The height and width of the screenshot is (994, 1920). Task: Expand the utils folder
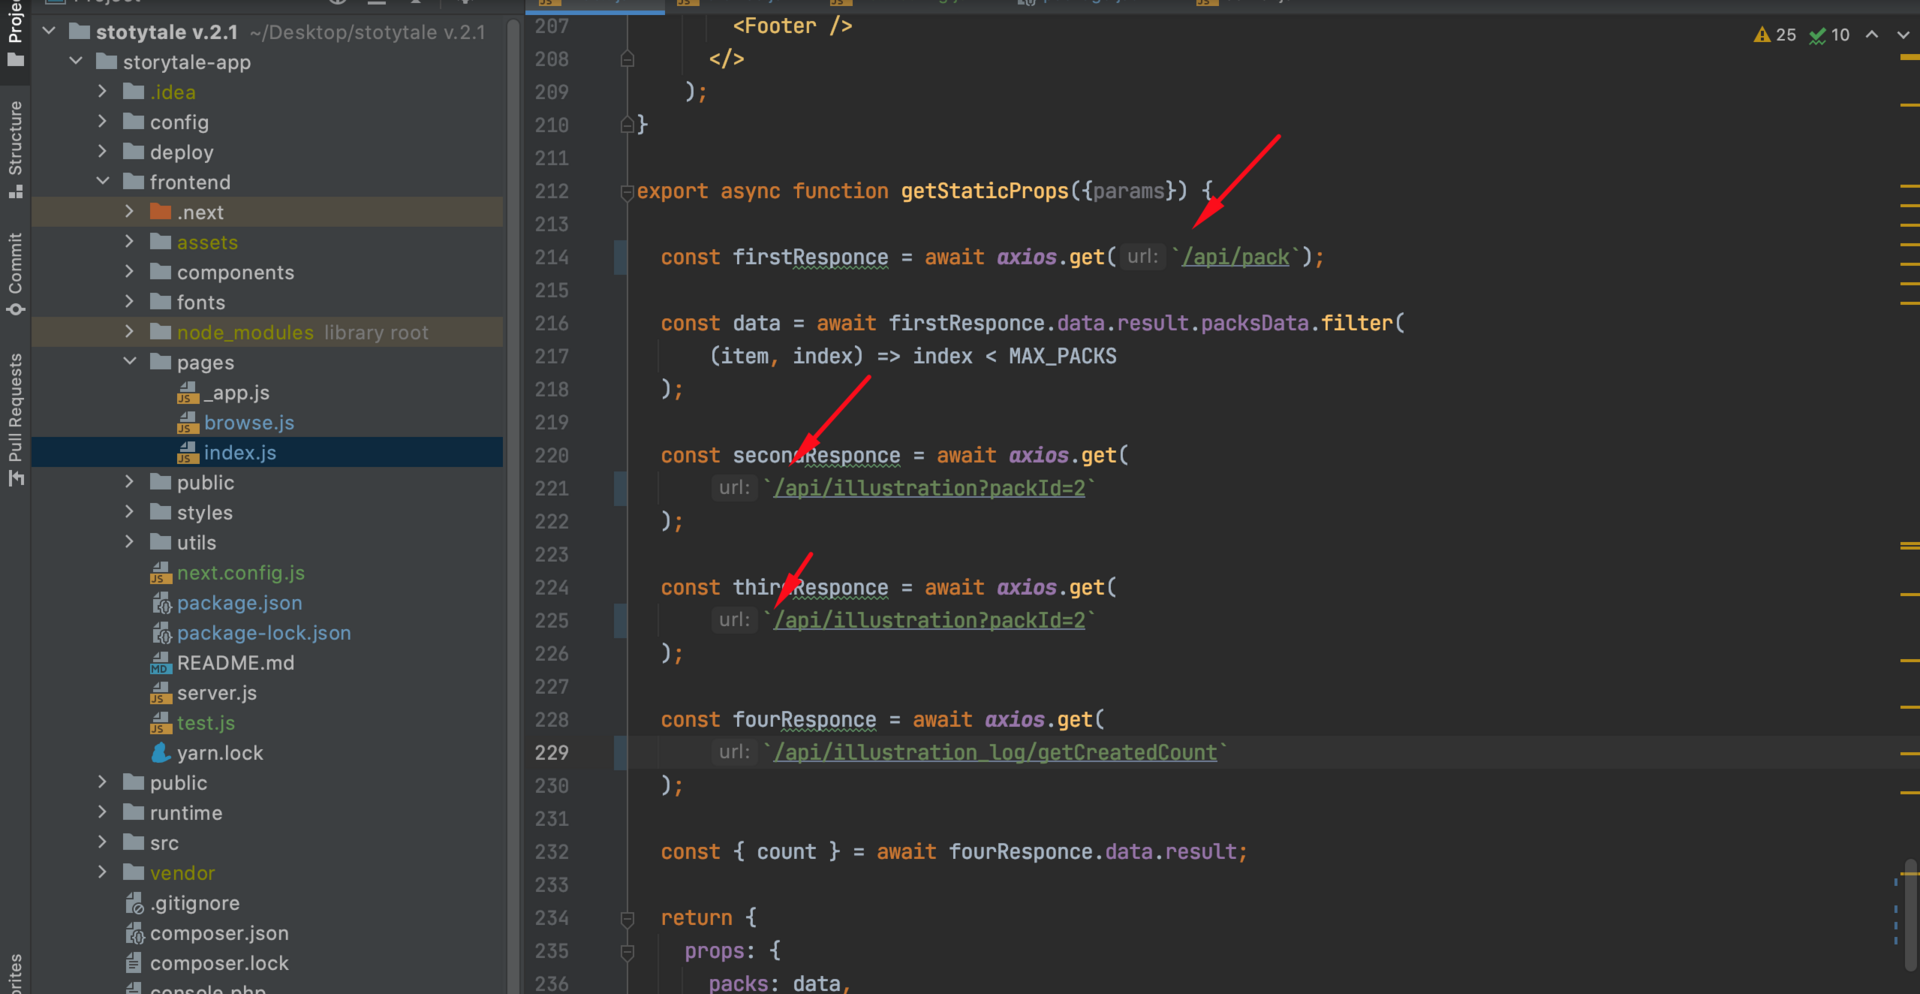coord(130,542)
